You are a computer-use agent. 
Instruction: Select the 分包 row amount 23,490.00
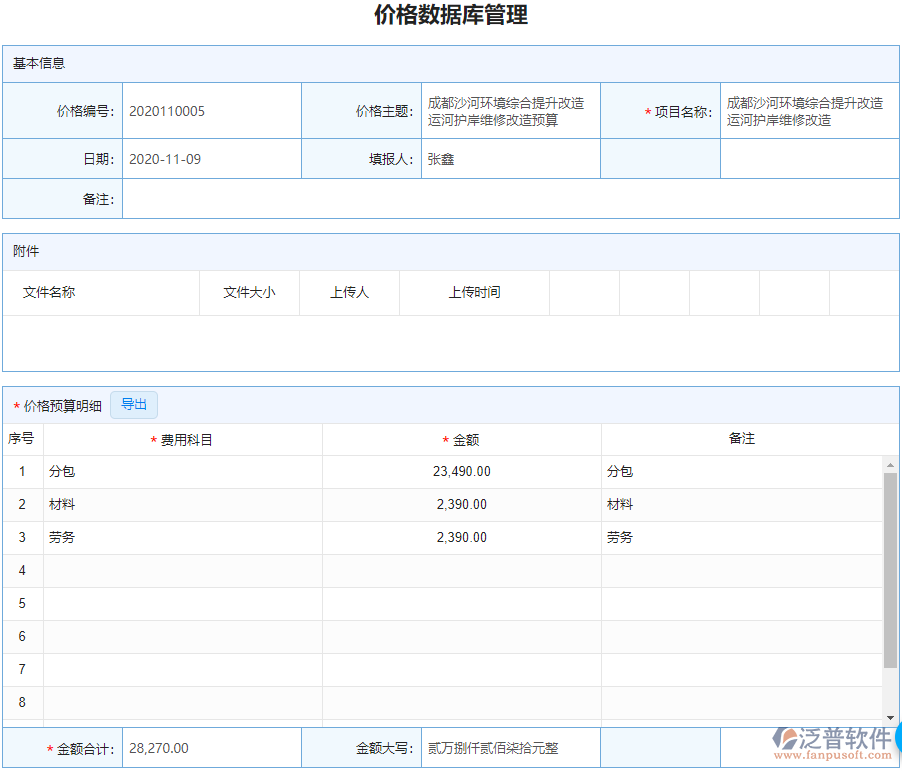[461, 471]
